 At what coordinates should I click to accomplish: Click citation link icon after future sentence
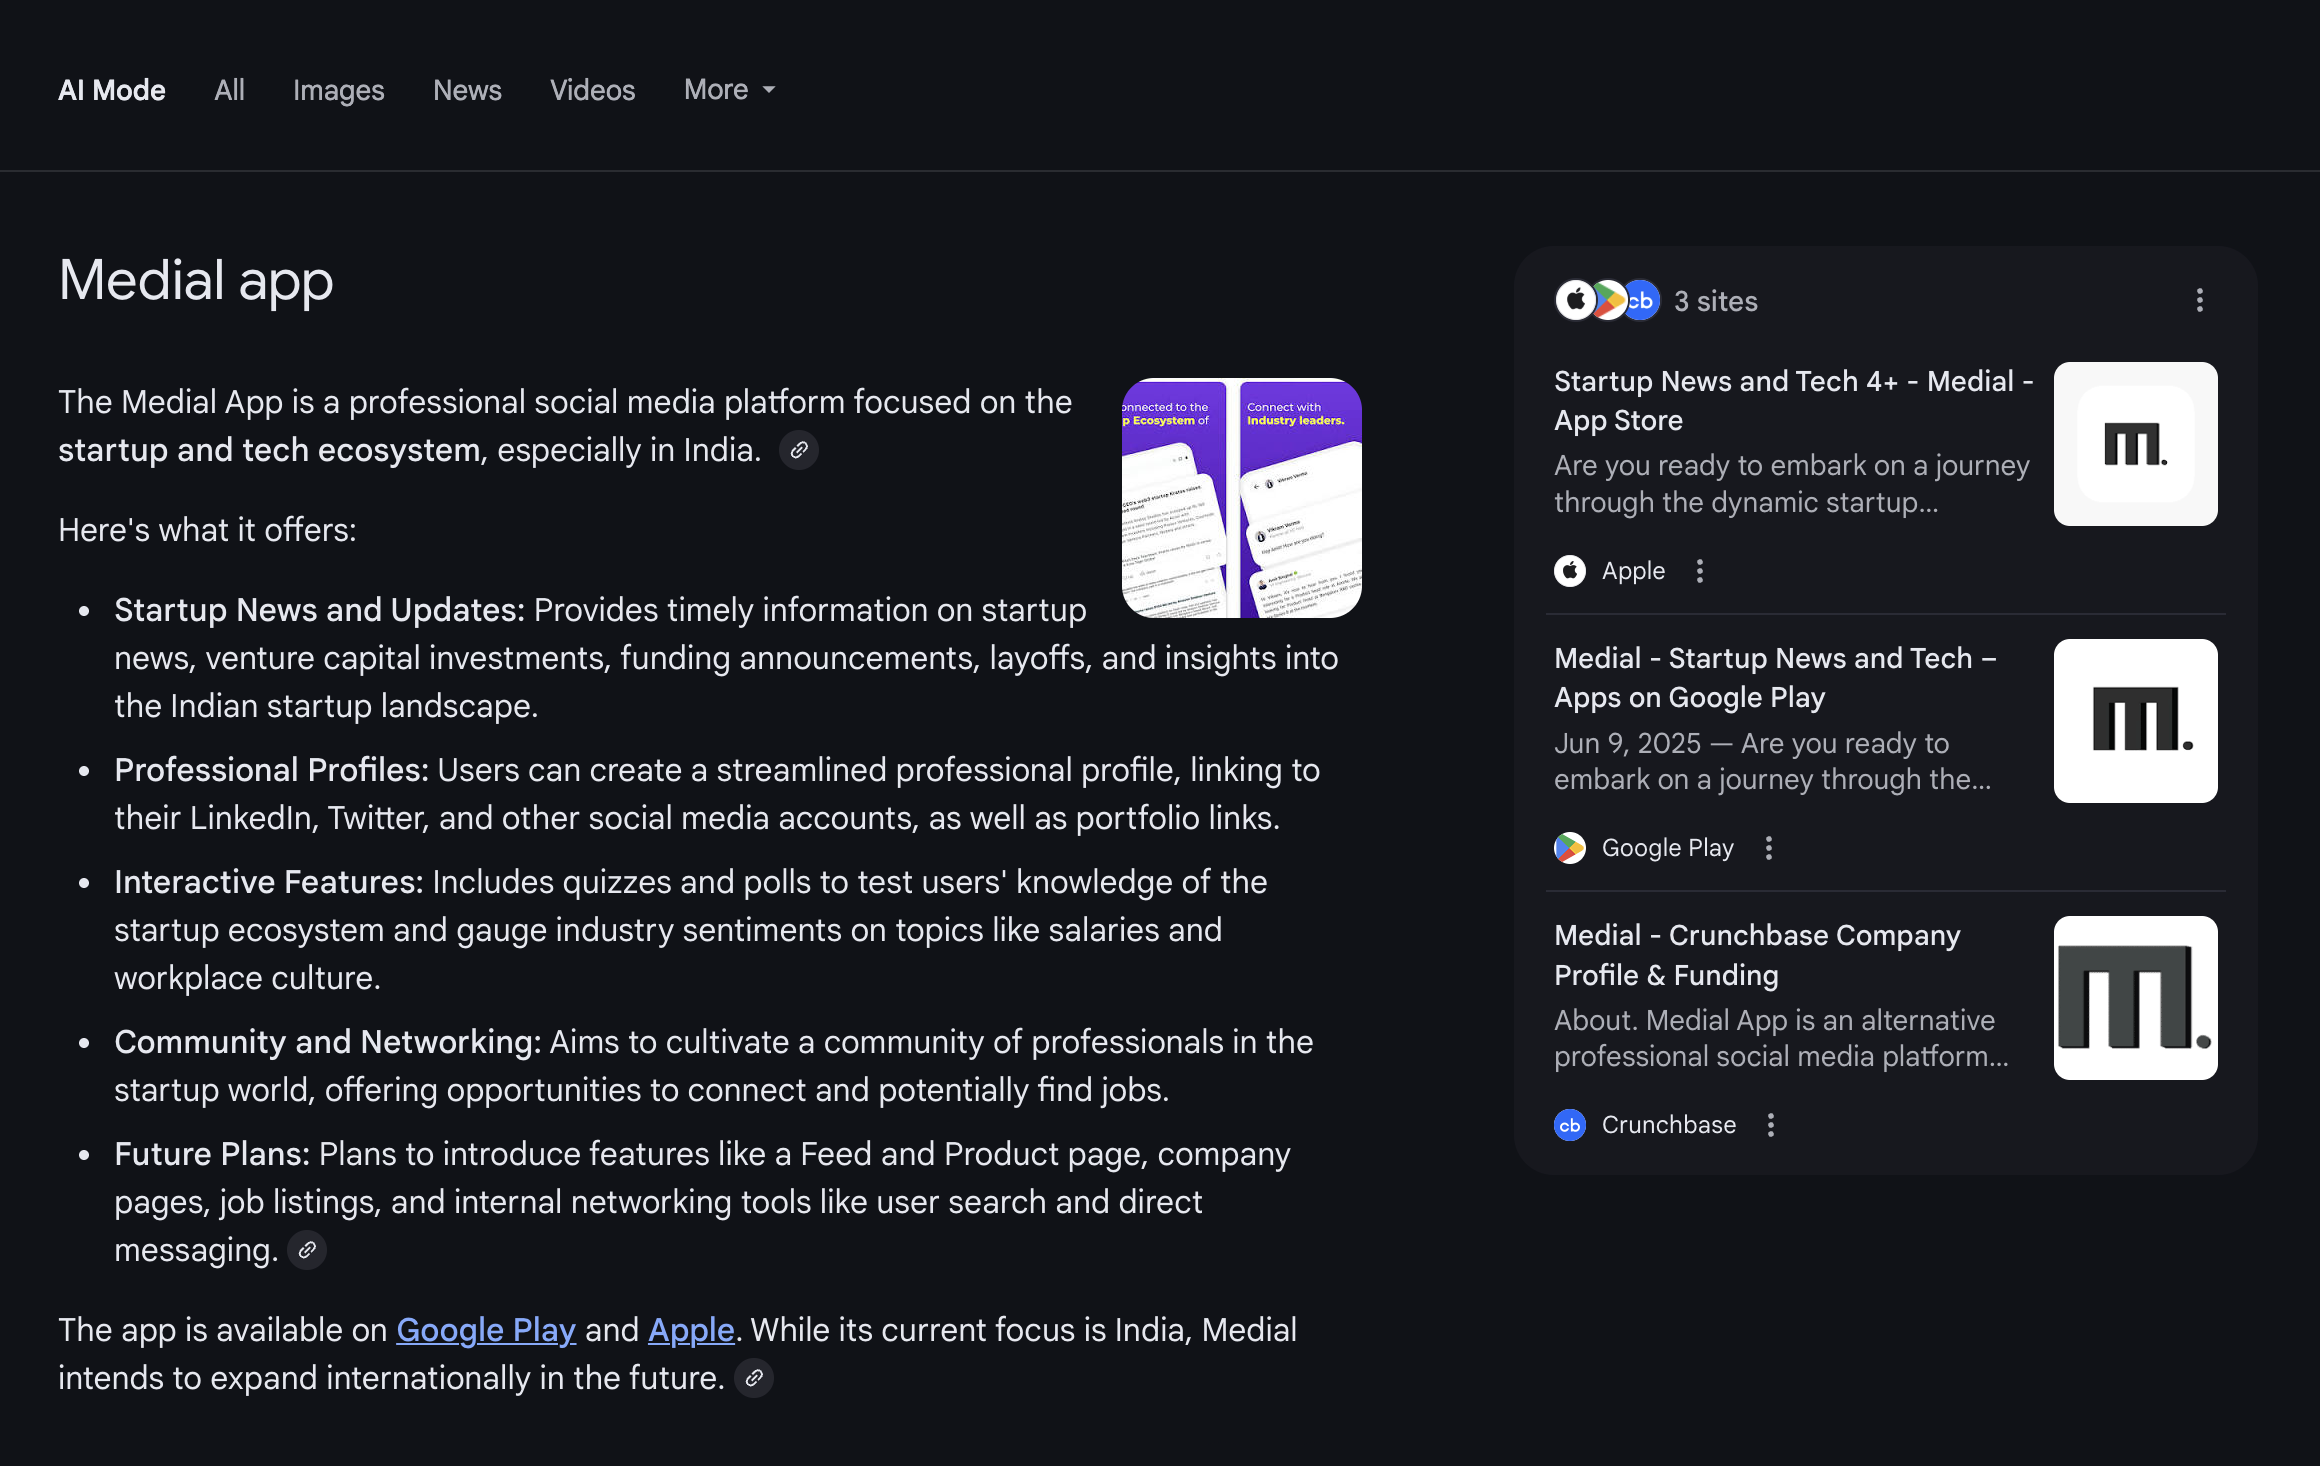754,1378
